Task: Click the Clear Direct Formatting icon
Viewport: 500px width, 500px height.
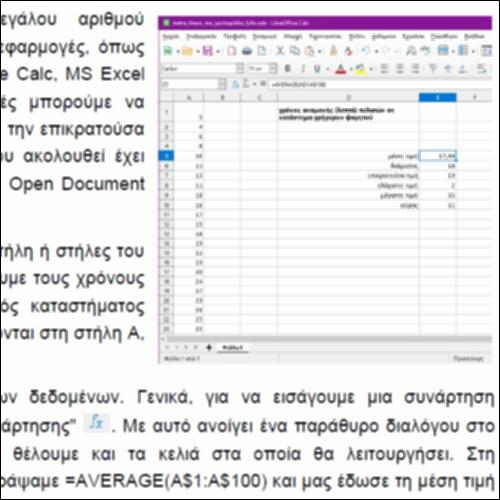Action: (x=348, y=51)
